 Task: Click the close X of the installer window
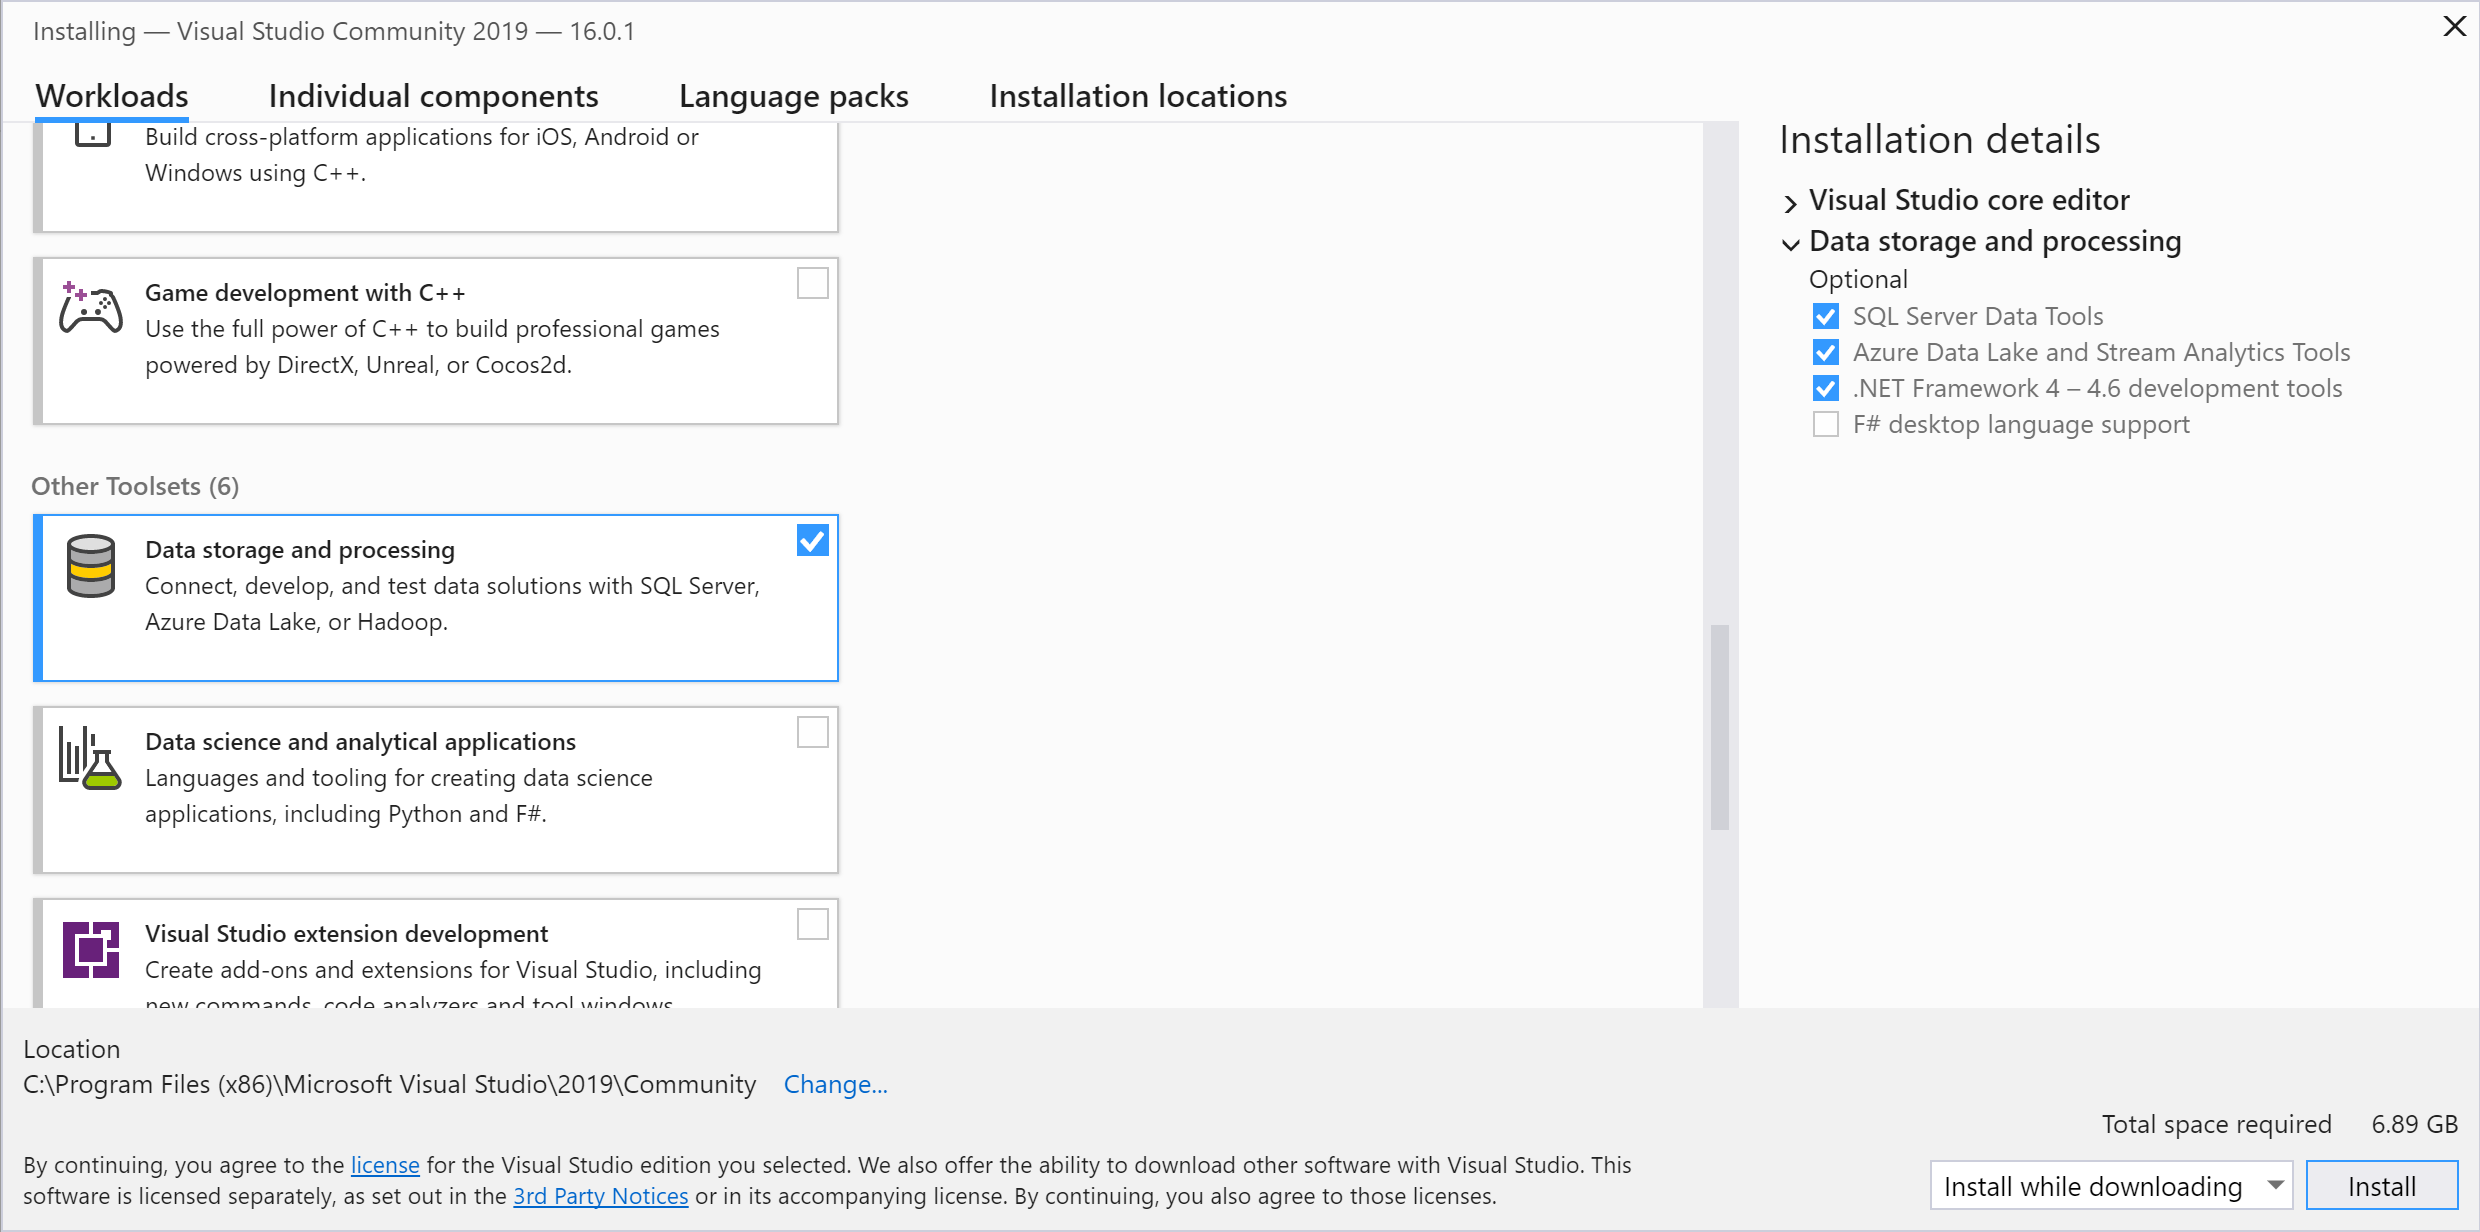(2454, 26)
